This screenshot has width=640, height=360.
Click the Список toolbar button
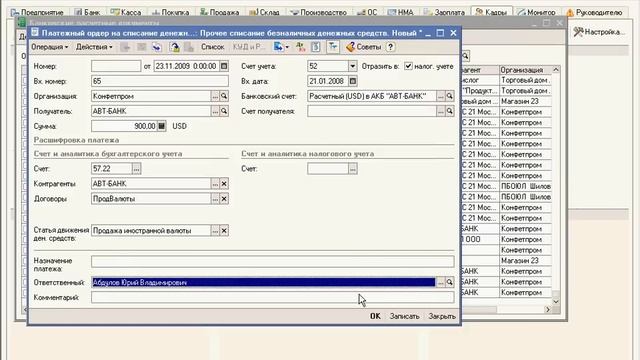(213, 47)
